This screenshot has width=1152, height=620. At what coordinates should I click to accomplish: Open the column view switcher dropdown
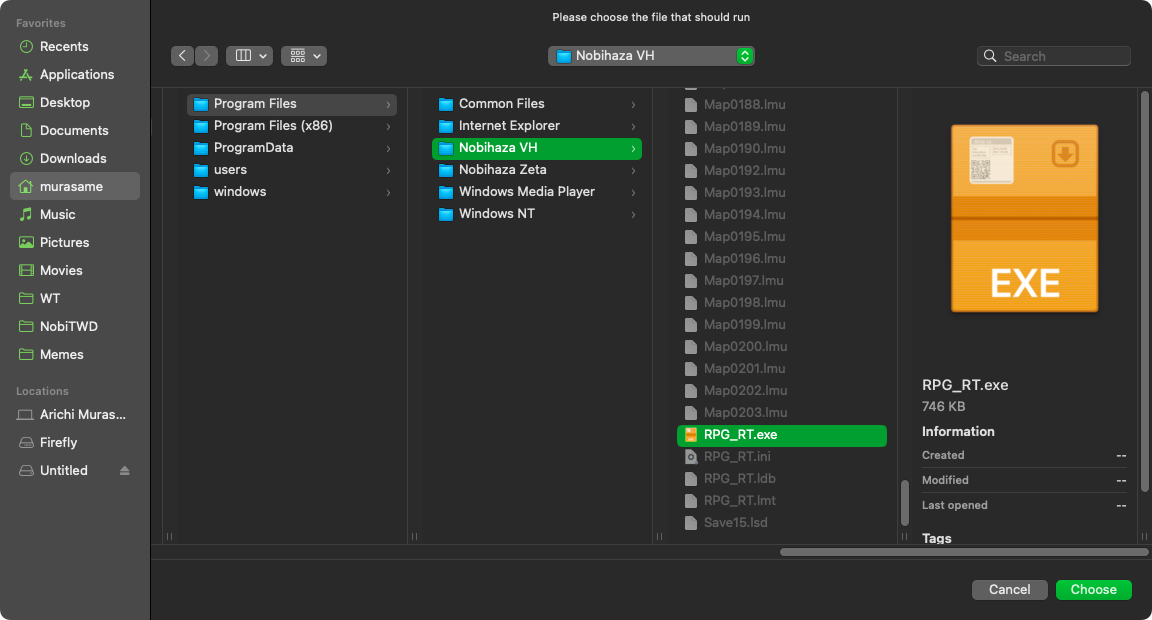pyautogui.click(x=249, y=56)
